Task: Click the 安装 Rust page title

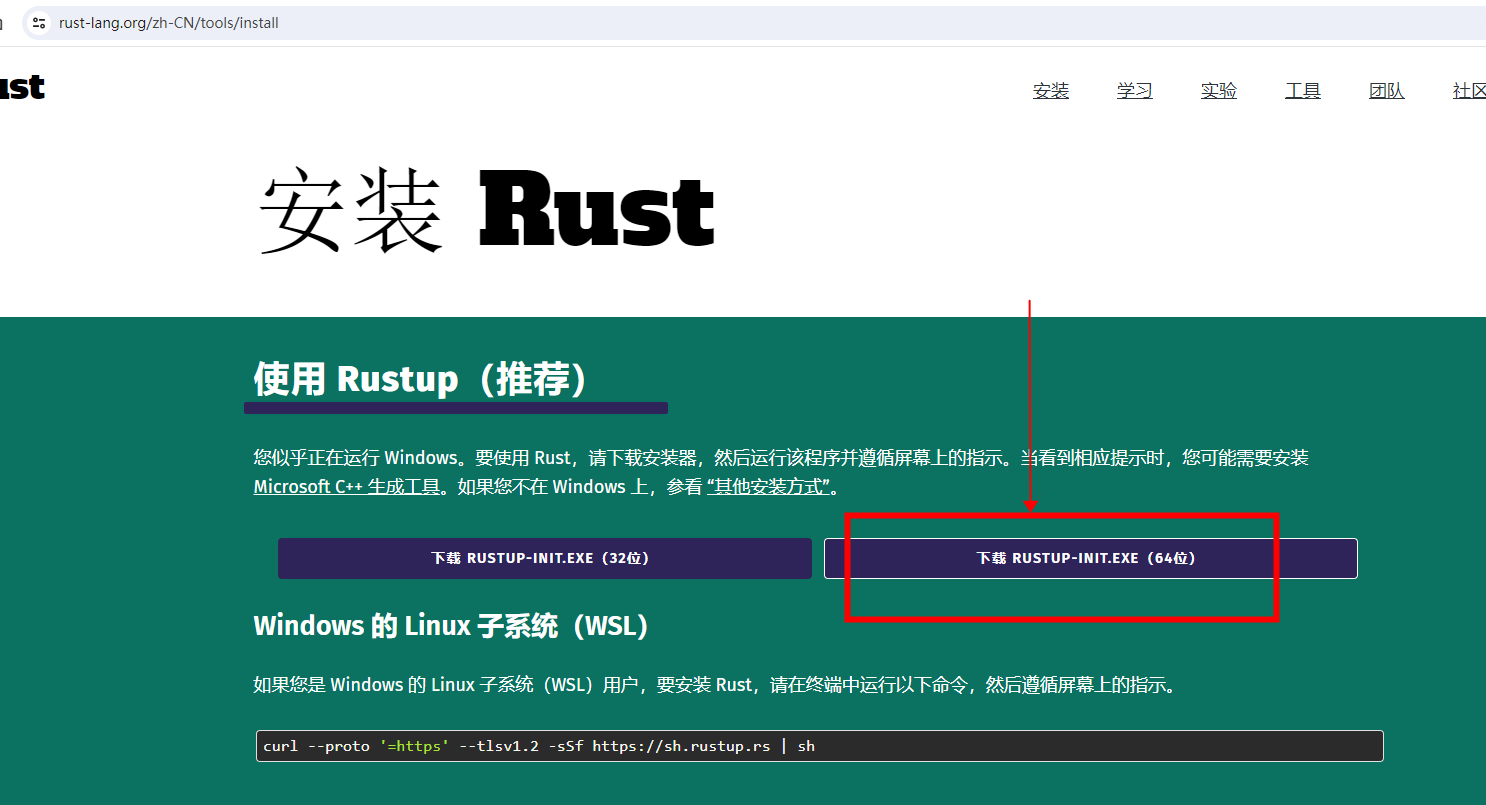Action: coord(487,212)
